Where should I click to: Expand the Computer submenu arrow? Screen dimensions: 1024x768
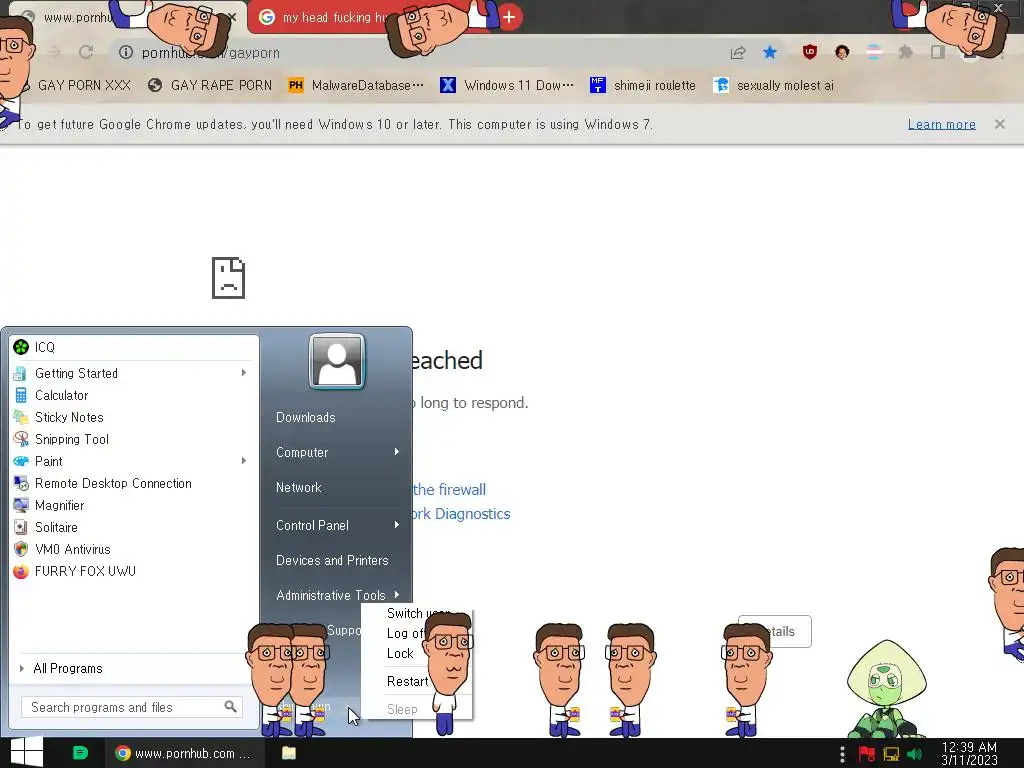(x=396, y=452)
